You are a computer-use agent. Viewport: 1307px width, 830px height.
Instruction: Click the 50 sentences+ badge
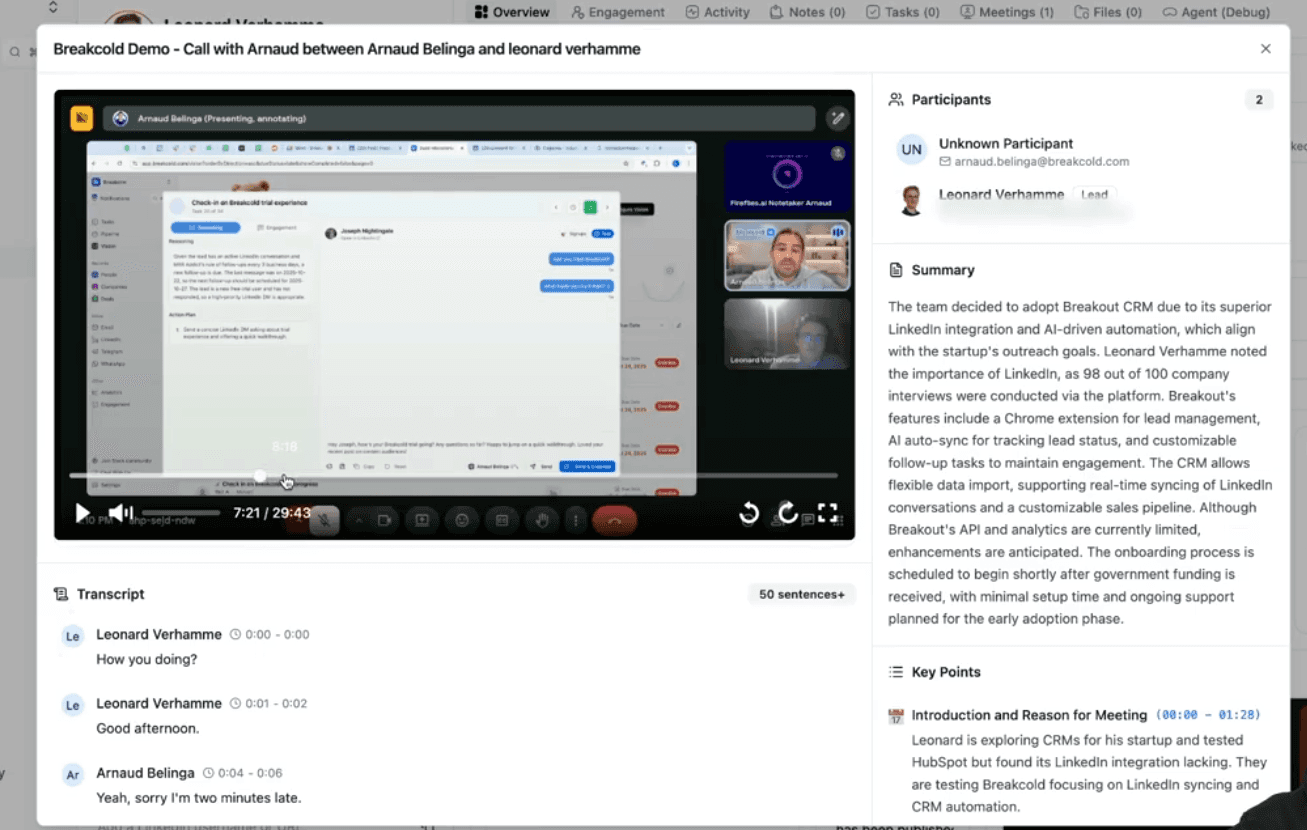coord(801,594)
